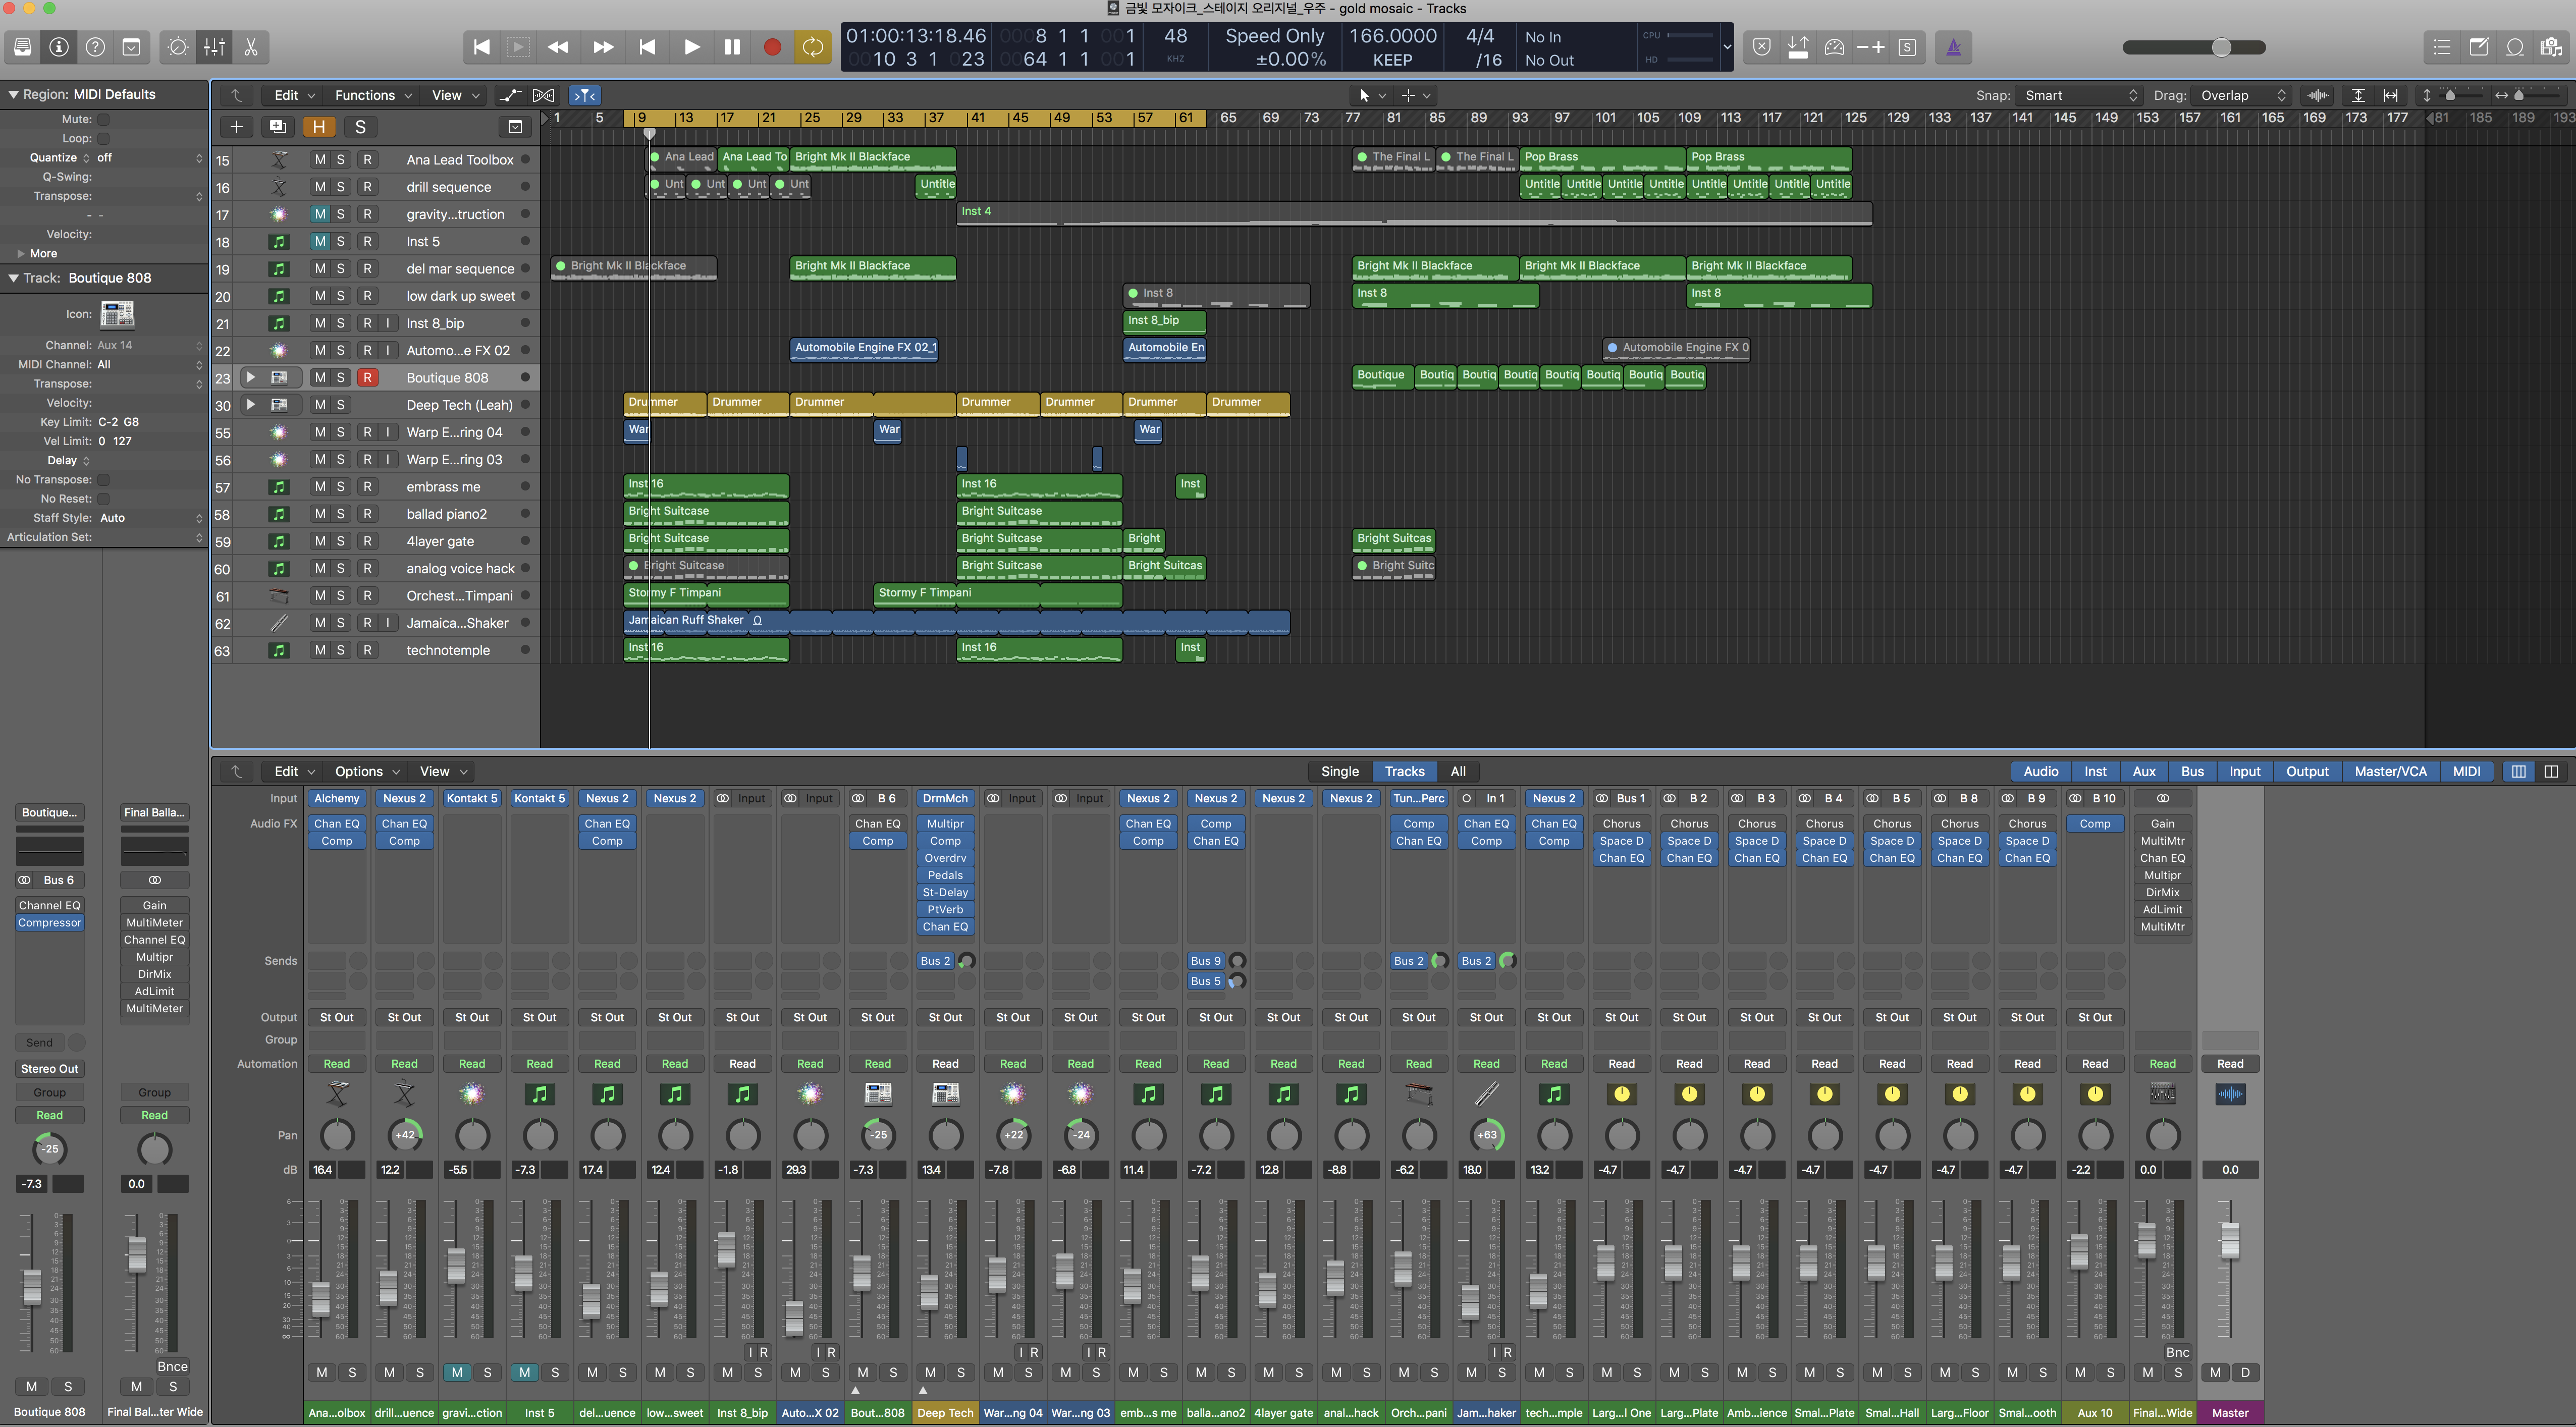This screenshot has width=2576, height=1427.
Task: Start playback with the Play button
Action: tap(691, 47)
